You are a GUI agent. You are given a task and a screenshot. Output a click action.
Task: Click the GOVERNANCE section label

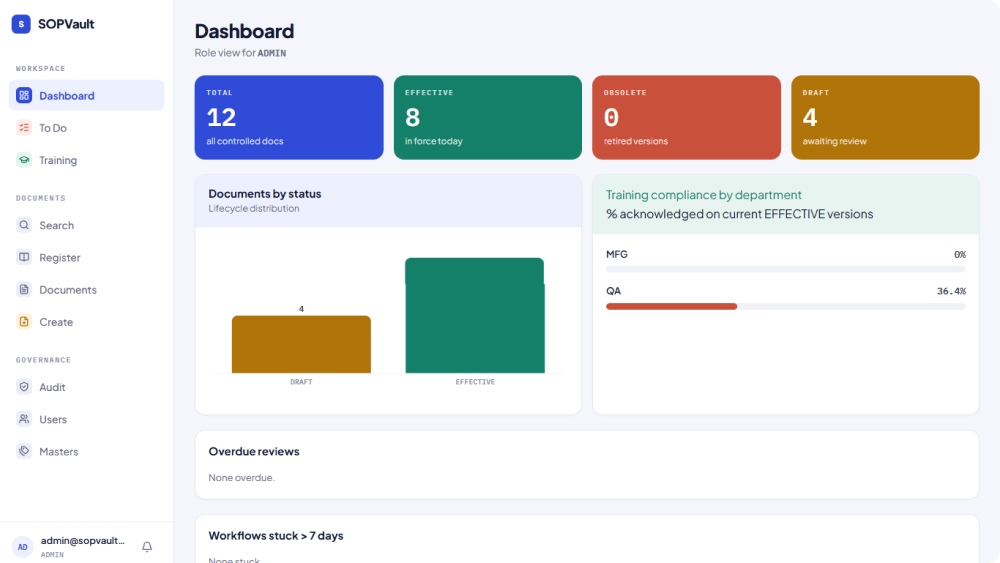43,360
